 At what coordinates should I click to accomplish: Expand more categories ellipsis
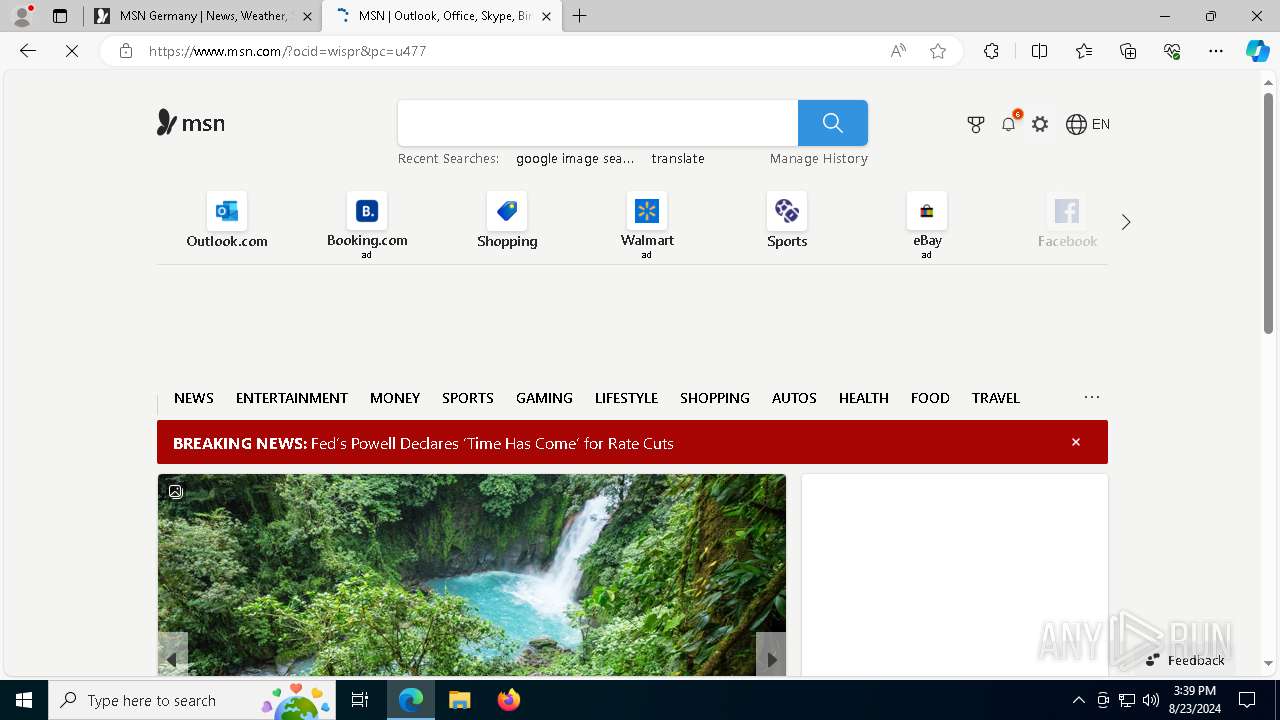1092,397
